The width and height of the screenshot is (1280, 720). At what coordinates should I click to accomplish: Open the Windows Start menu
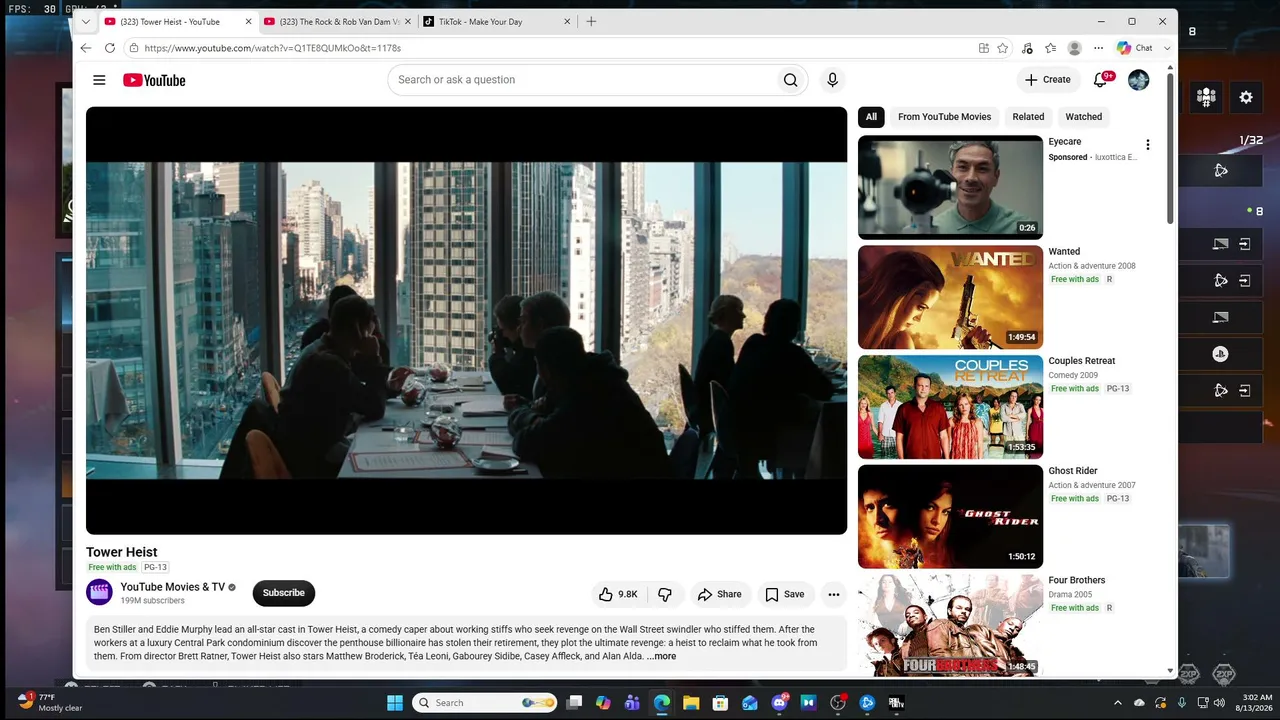click(395, 703)
